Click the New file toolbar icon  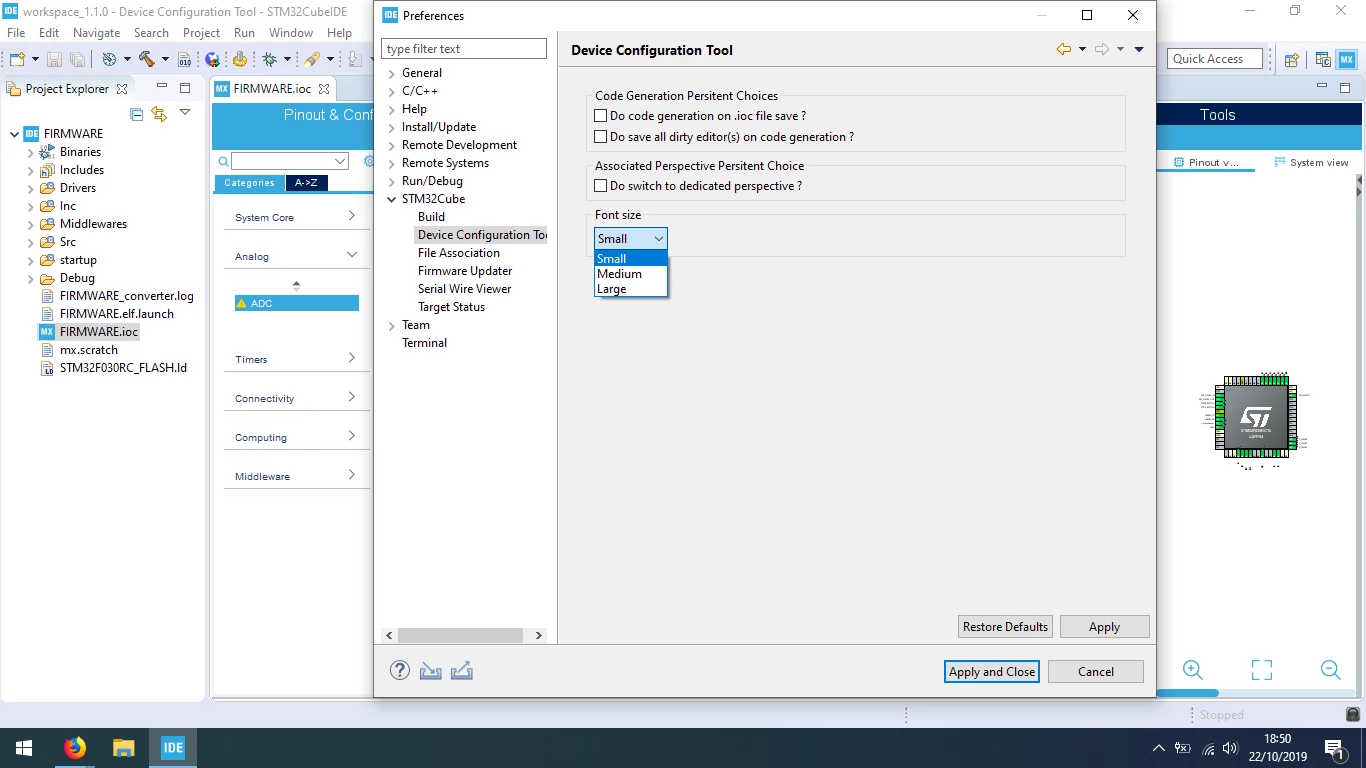[x=15, y=59]
